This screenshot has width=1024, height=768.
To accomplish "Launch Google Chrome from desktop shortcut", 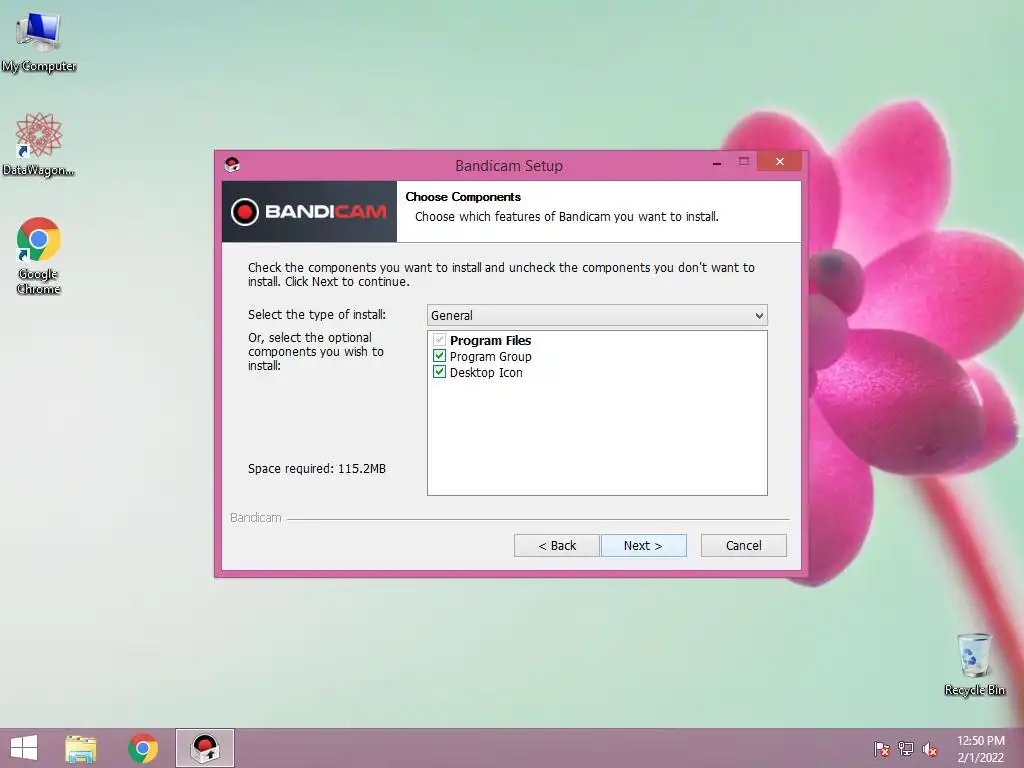I will [x=39, y=255].
